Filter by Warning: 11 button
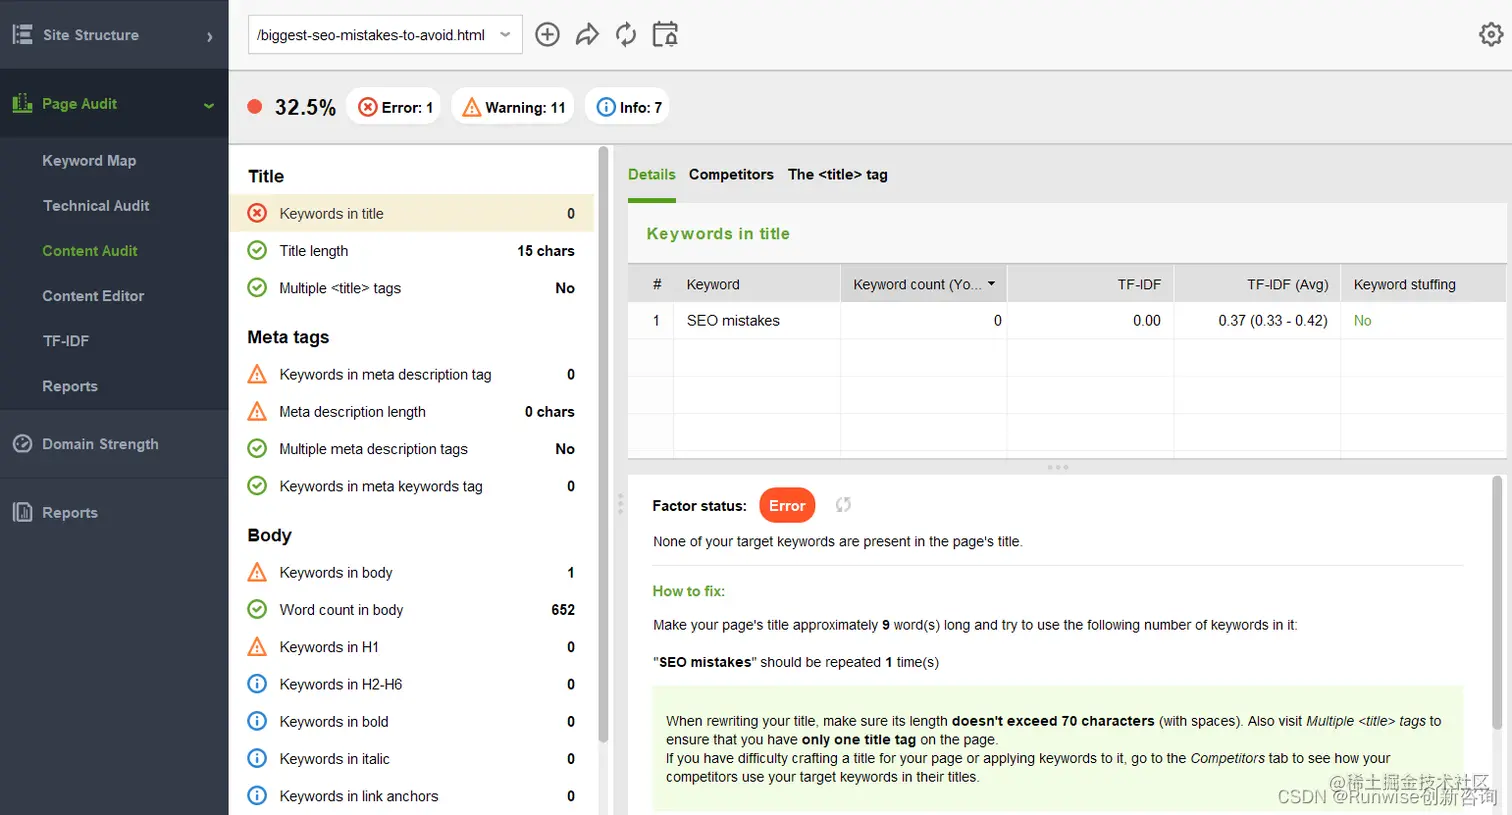1512x815 pixels. (x=513, y=107)
